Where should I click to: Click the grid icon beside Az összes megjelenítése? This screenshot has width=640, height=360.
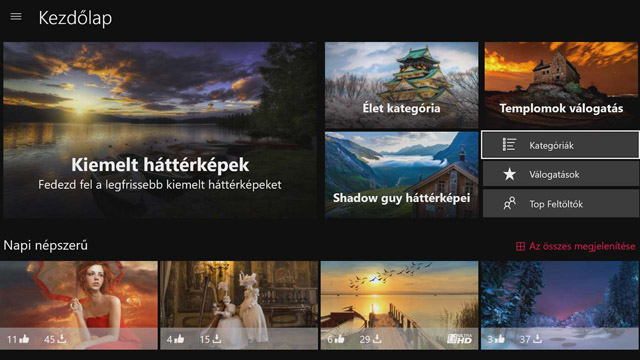click(x=520, y=246)
